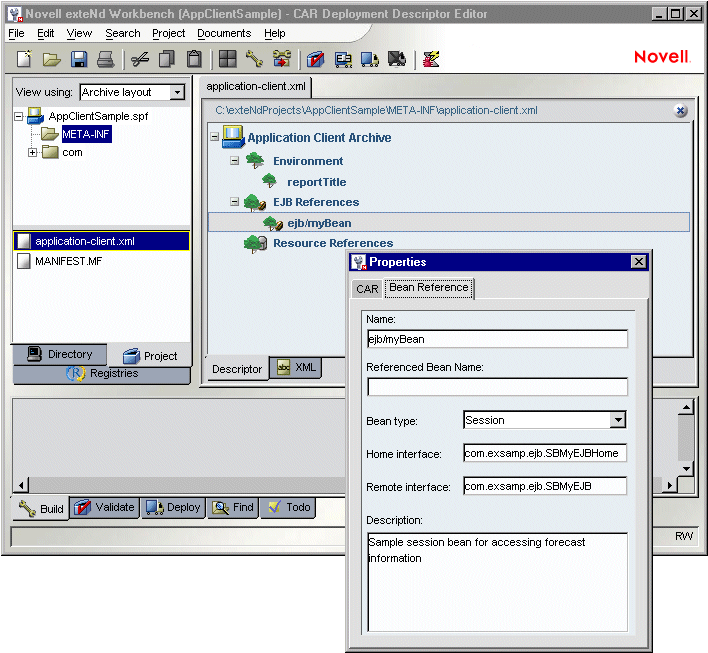The height and width of the screenshot is (653, 708).
Task: Switch to the Directory navigation tab
Action: 60,354
